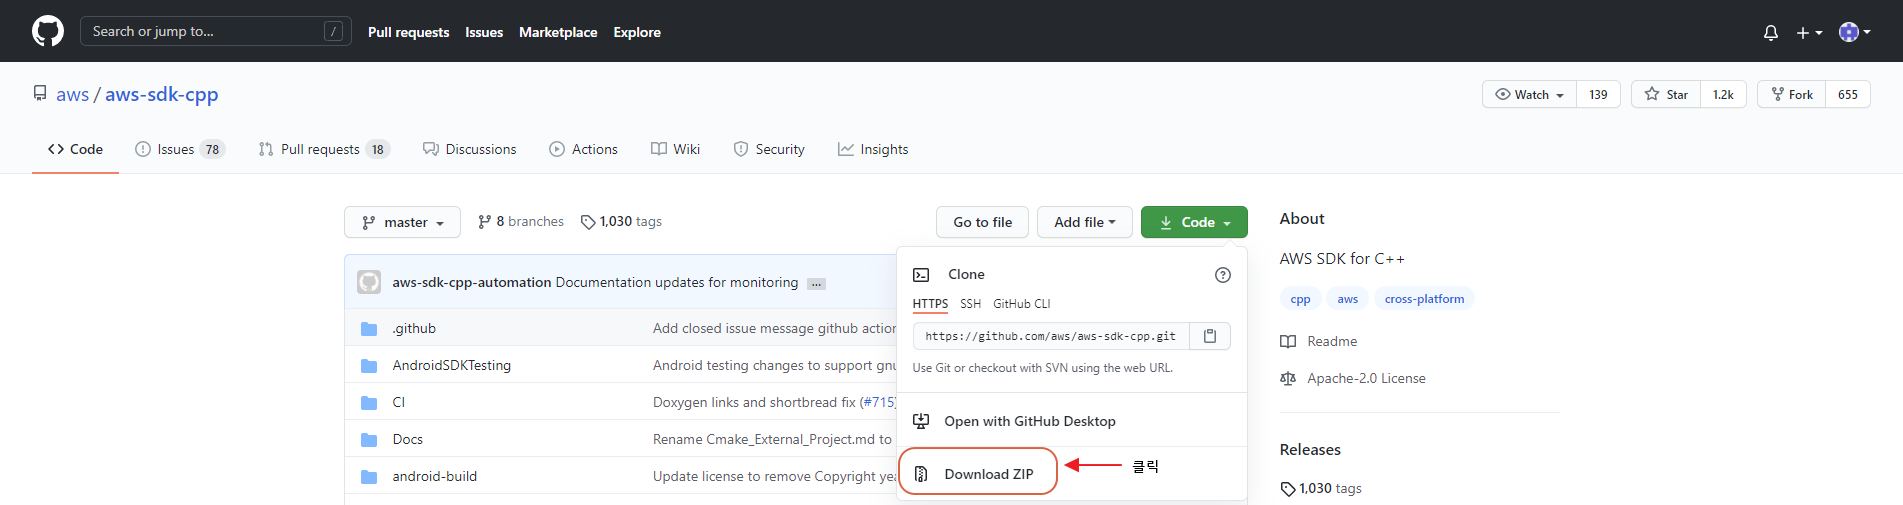Image resolution: width=1903 pixels, height=505 pixels.
Task: Open the Update license commit message
Action: click(775, 476)
